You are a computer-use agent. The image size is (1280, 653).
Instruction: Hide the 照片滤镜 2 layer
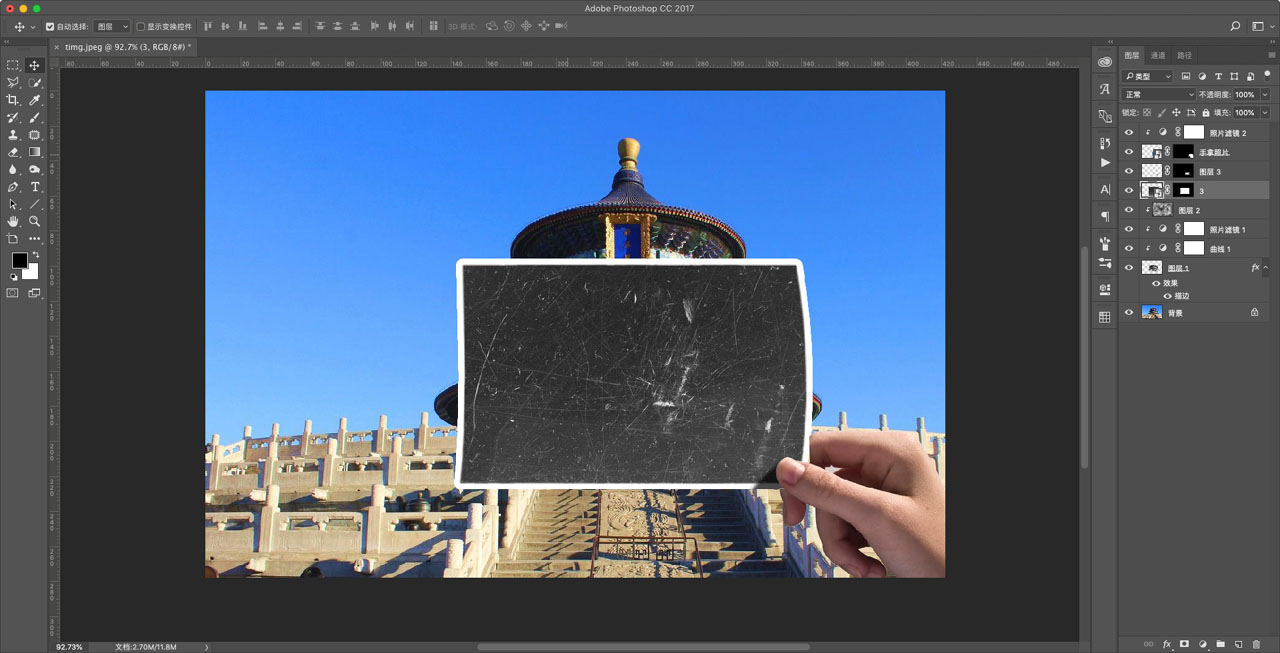[x=1129, y=132]
